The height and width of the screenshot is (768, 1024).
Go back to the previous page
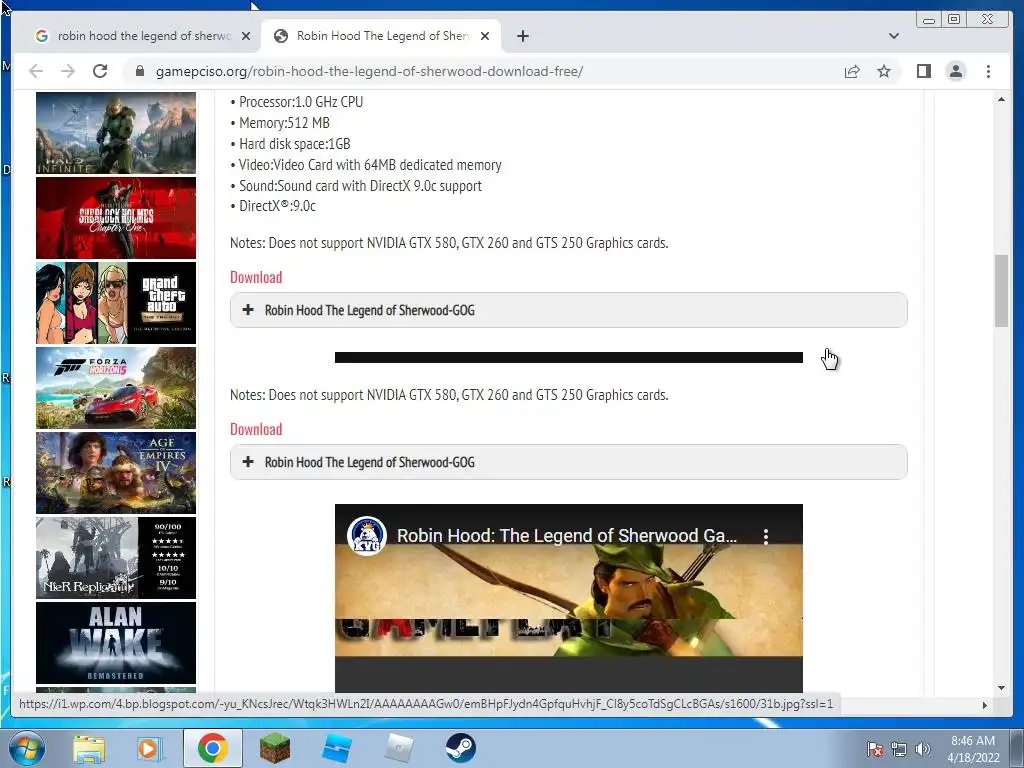coord(36,71)
